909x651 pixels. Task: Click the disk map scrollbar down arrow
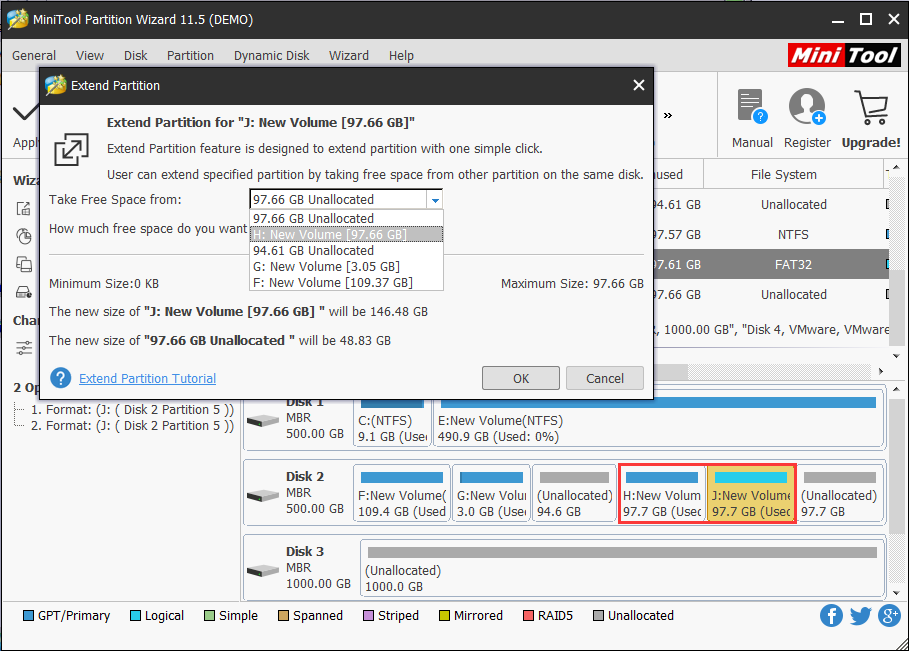click(897, 592)
